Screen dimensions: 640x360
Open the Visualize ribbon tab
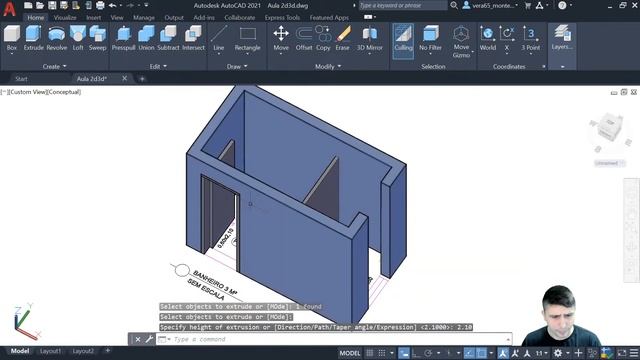65,18
